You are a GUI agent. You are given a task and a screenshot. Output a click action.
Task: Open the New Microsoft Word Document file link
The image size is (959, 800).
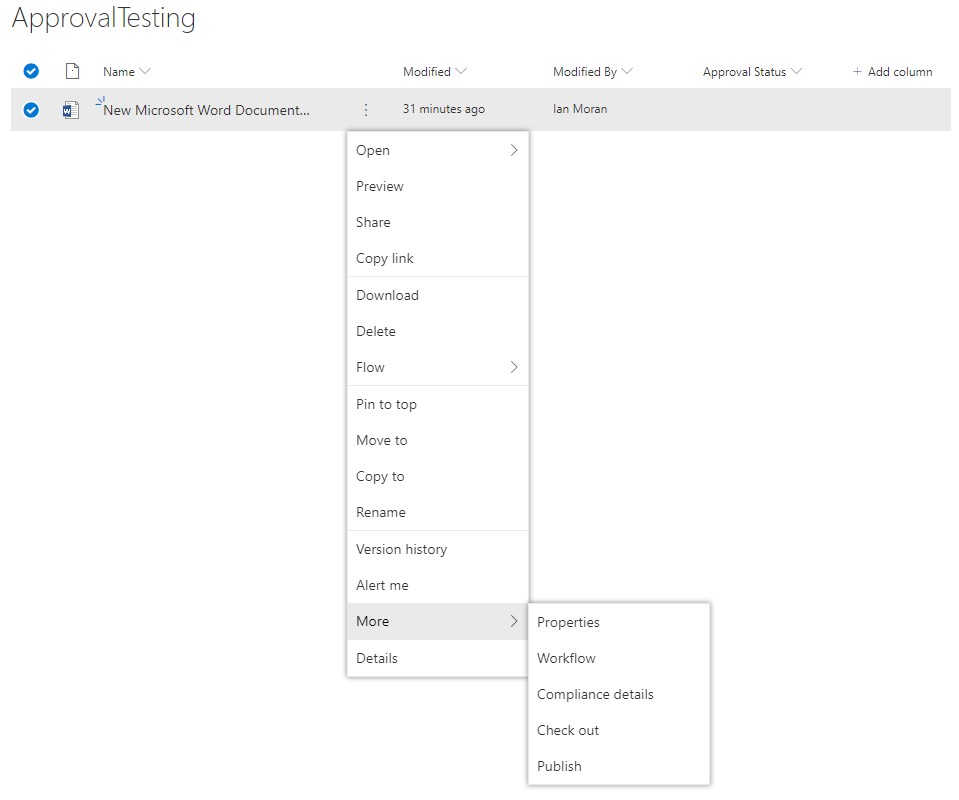click(207, 110)
